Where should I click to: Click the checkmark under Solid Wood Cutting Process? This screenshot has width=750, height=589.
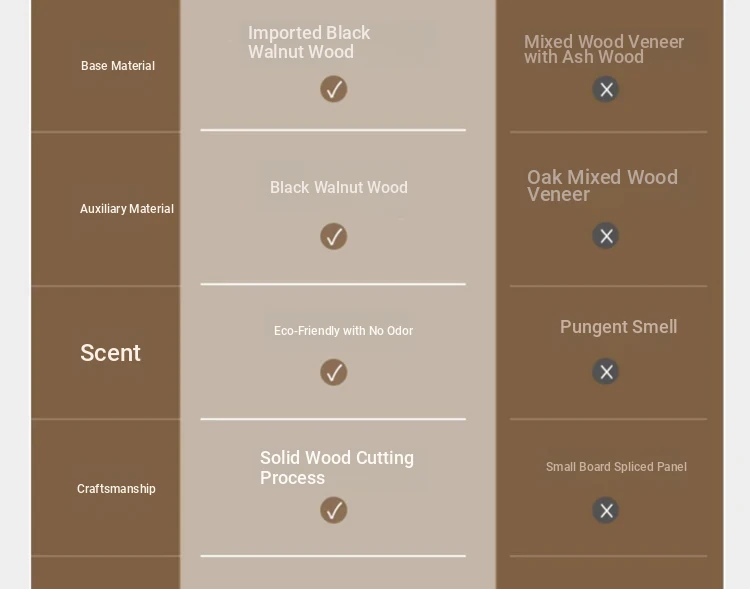pyautogui.click(x=333, y=510)
